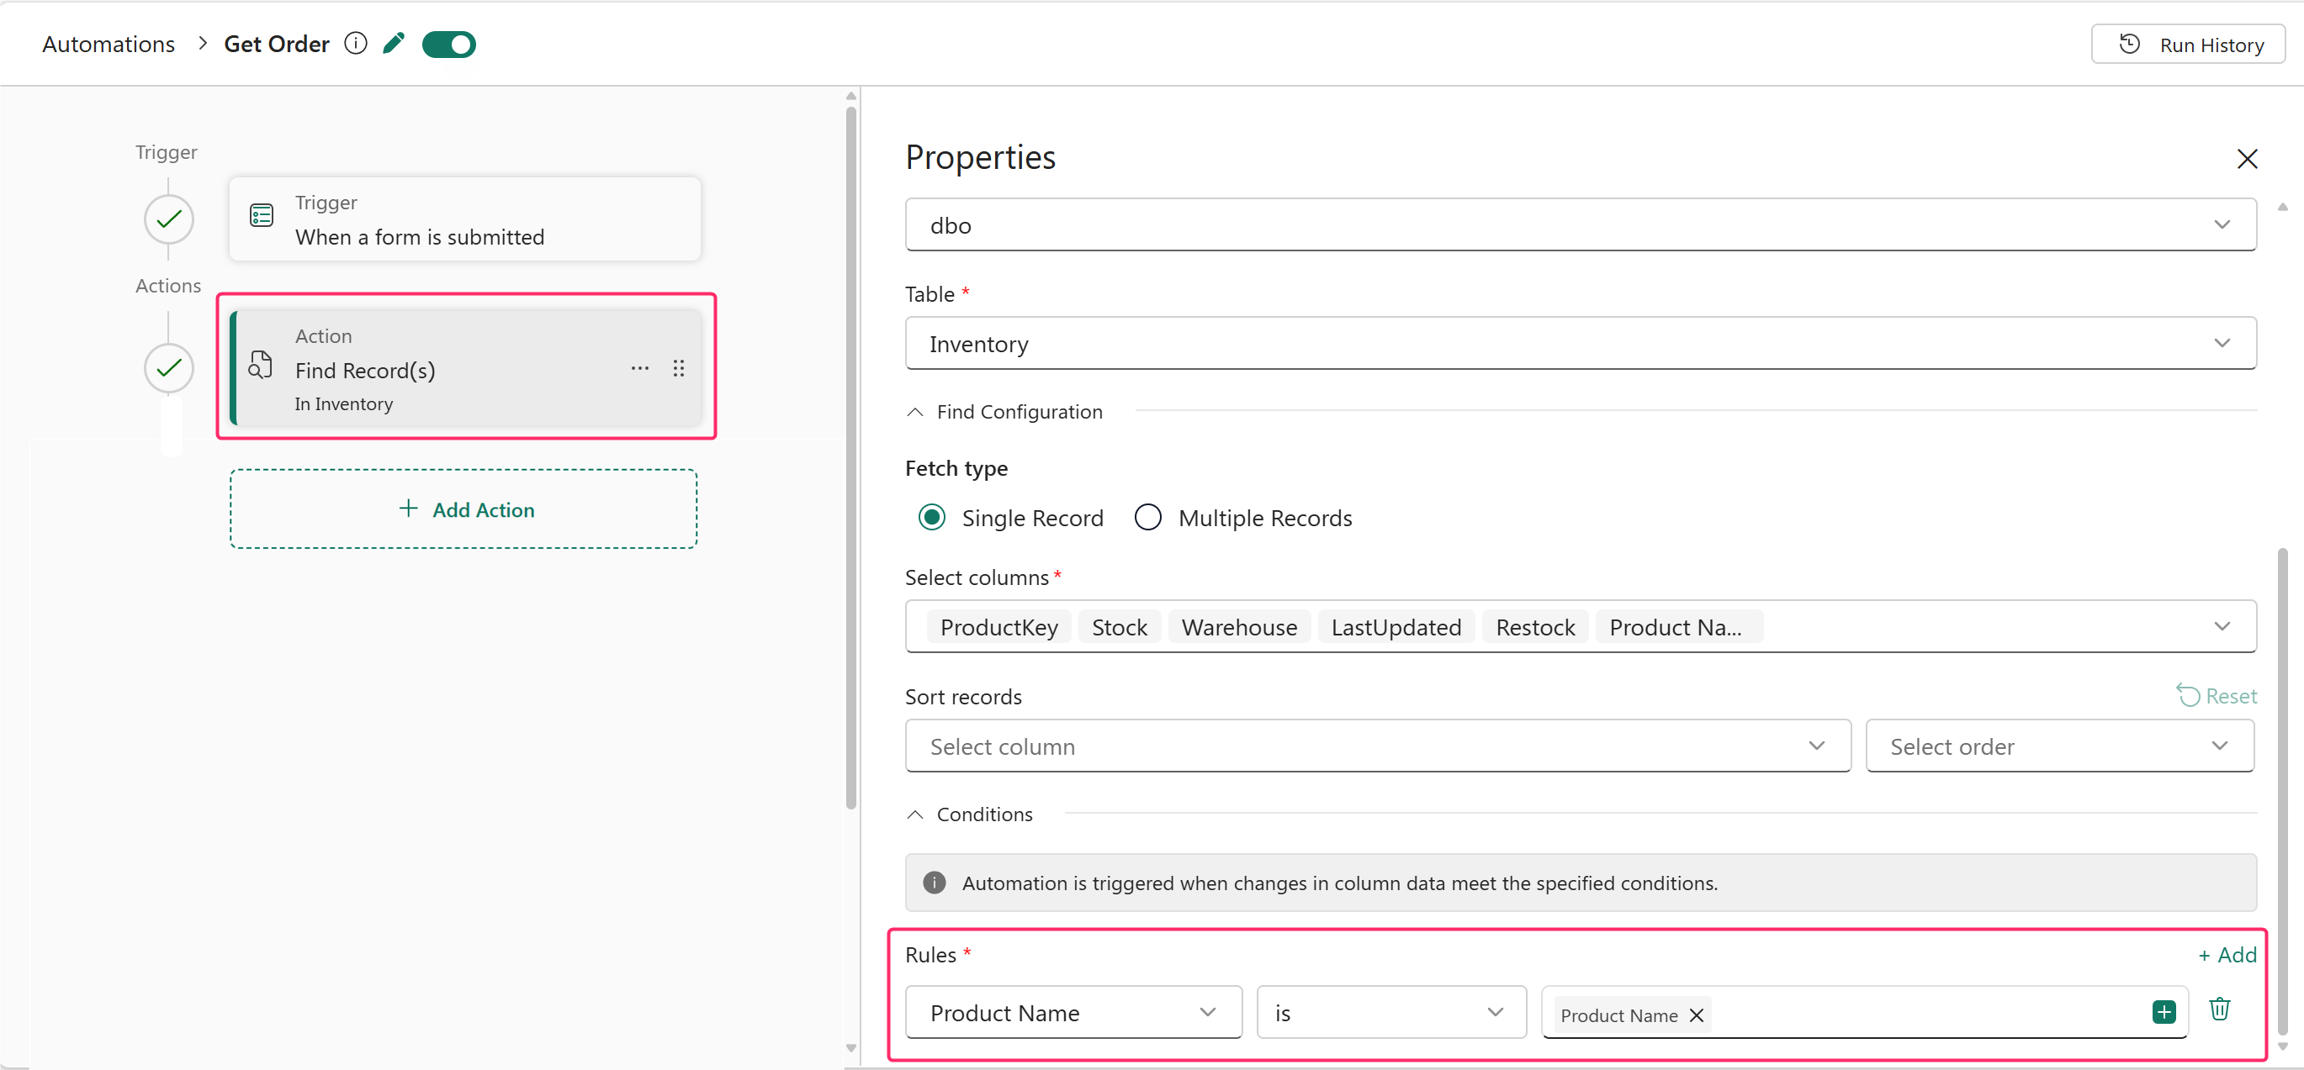
Task: Click the pencil edit icon for automation name
Action: tap(394, 44)
